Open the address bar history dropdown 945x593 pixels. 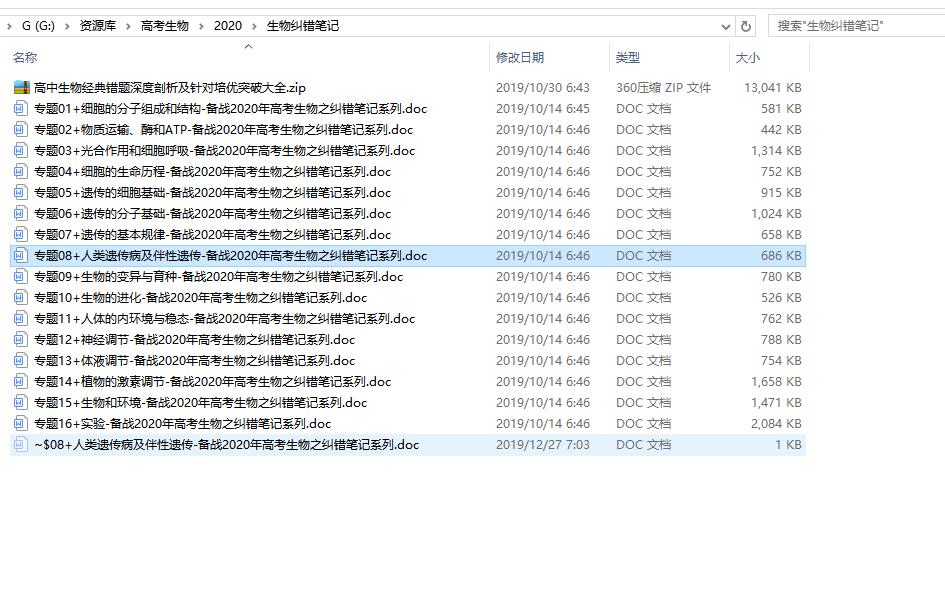(726, 27)
